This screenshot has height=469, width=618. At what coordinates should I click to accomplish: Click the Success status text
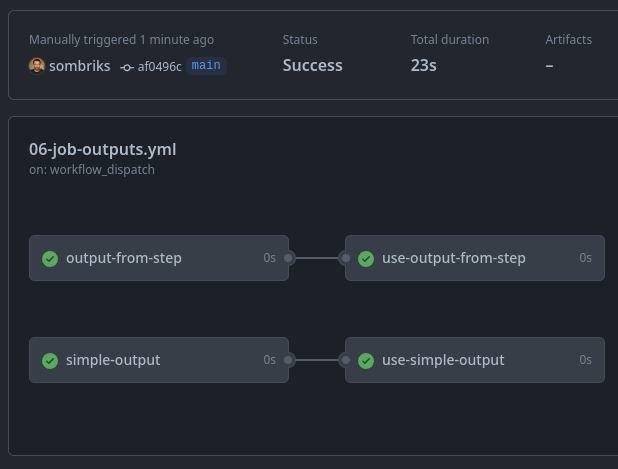tap(312, 66)
